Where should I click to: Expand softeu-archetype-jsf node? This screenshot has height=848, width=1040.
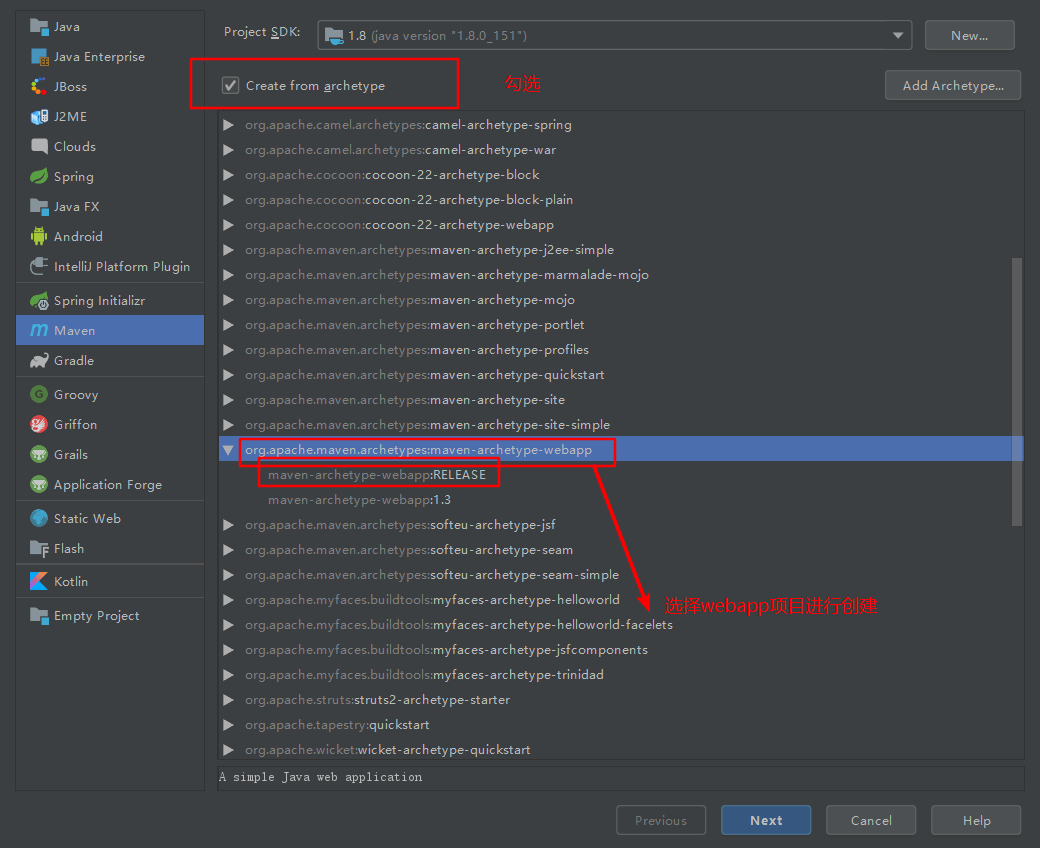228,525
